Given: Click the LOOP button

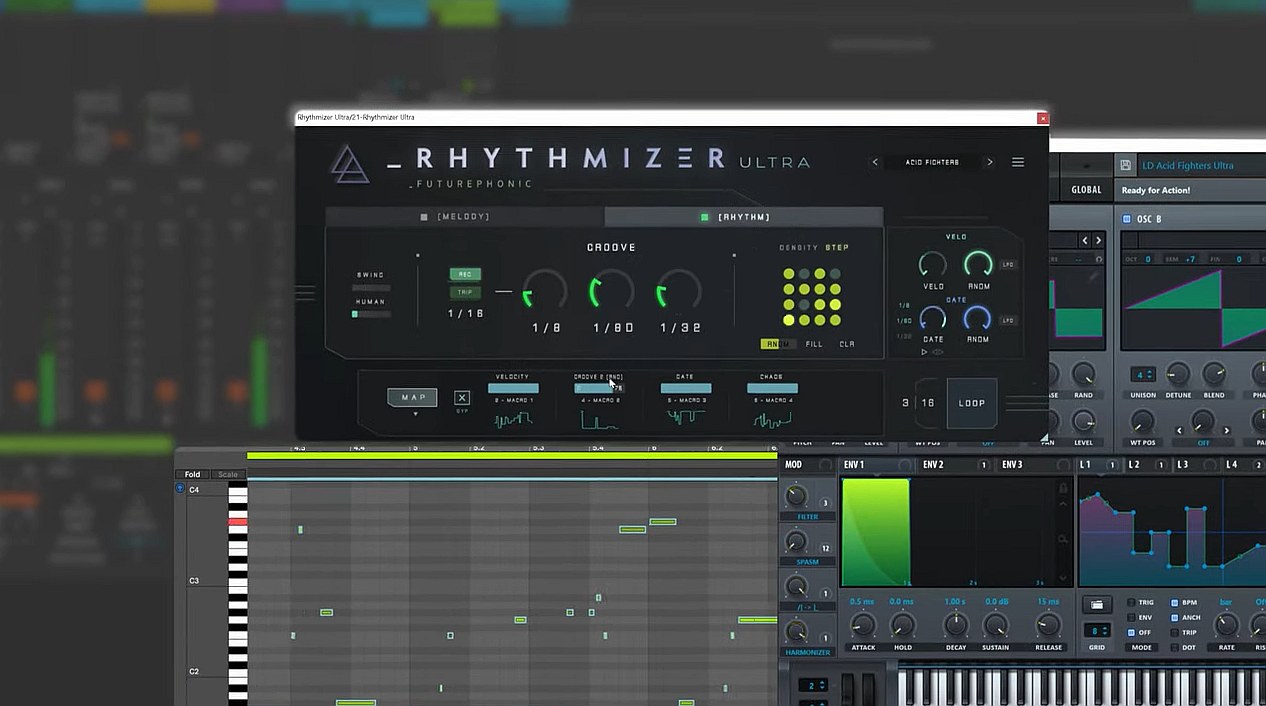Looking at the screenshot, I should 972,403.
